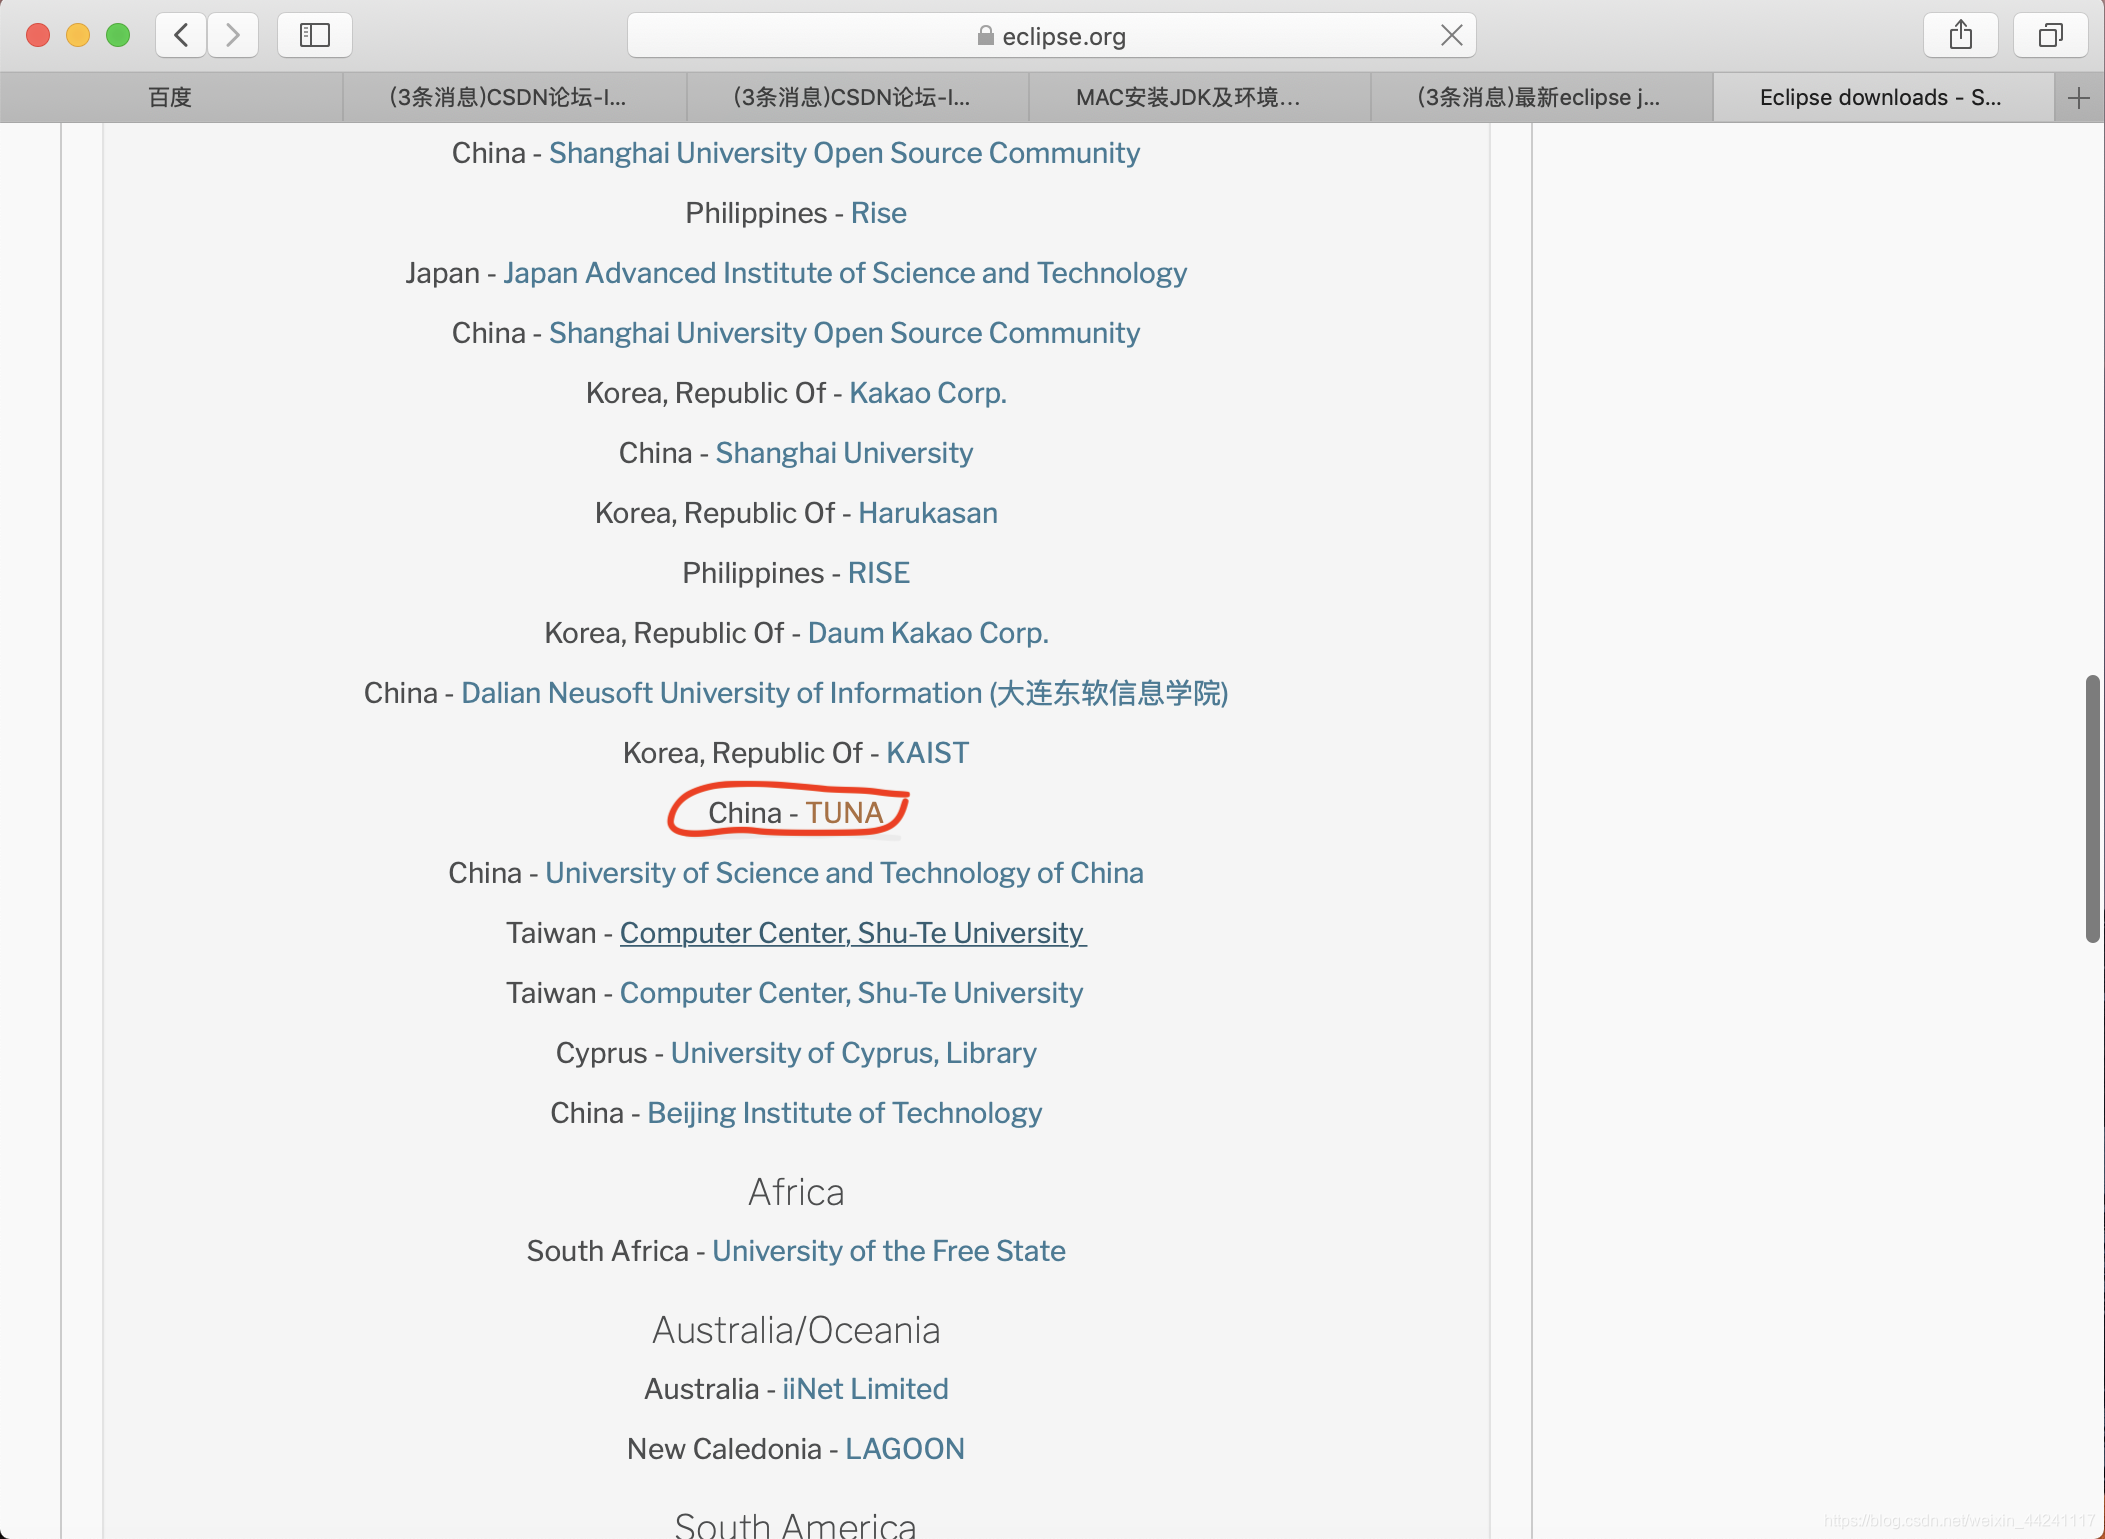
Task: Open the iiNet Limited mirror link
Action: (865, 1389)
